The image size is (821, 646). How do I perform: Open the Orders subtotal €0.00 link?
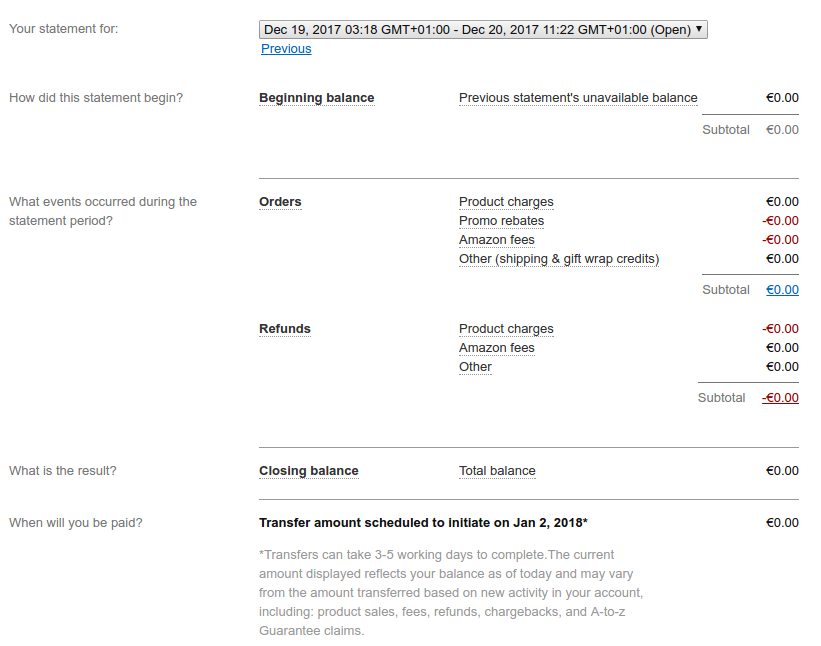pyautogui.click(x=782, y=290)
